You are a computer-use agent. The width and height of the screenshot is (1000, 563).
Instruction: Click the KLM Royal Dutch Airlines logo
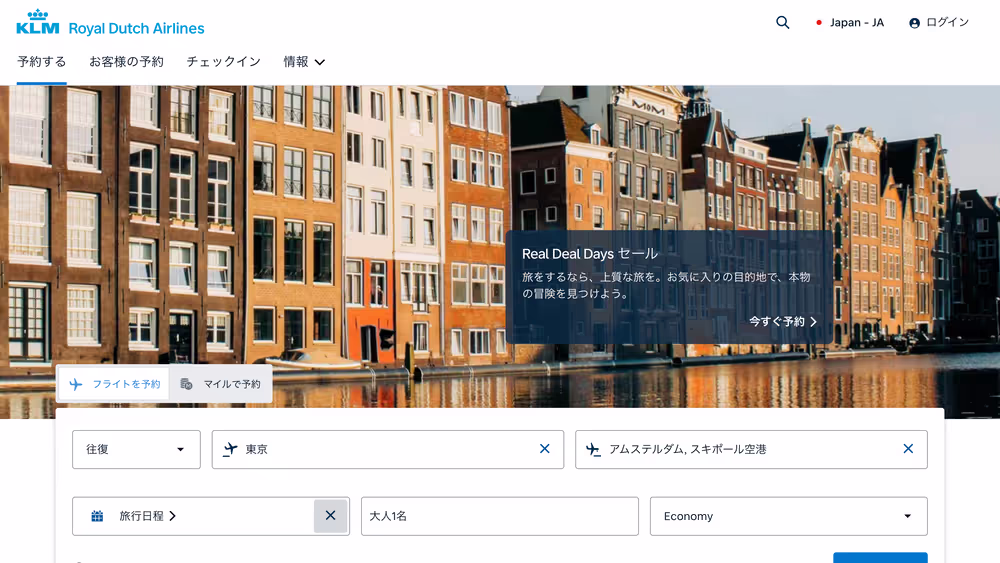click(x=110, y=23)
